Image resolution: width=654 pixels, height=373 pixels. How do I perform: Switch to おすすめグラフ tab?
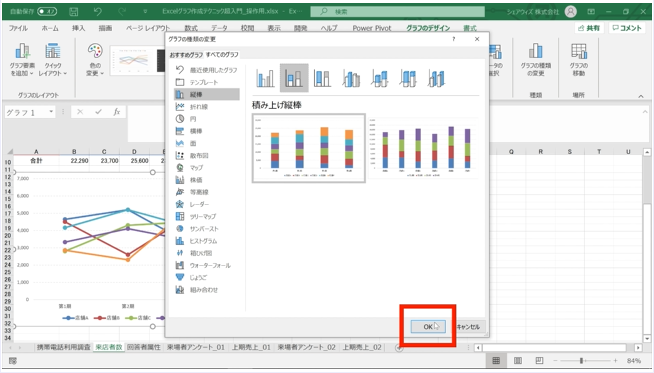click(x=186, y=55)
